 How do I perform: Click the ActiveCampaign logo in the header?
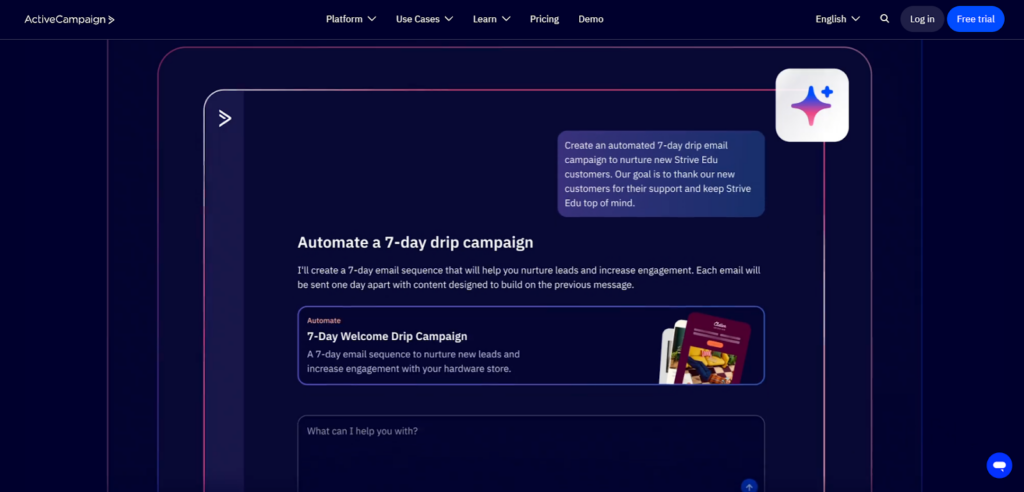pyautogui.click(x=70, y=19)
